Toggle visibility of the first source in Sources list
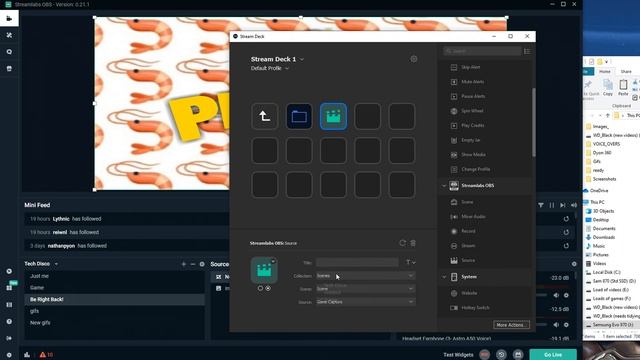Image resolution: width=640 pixels, height=360 pixels. [x=219, y=277]
